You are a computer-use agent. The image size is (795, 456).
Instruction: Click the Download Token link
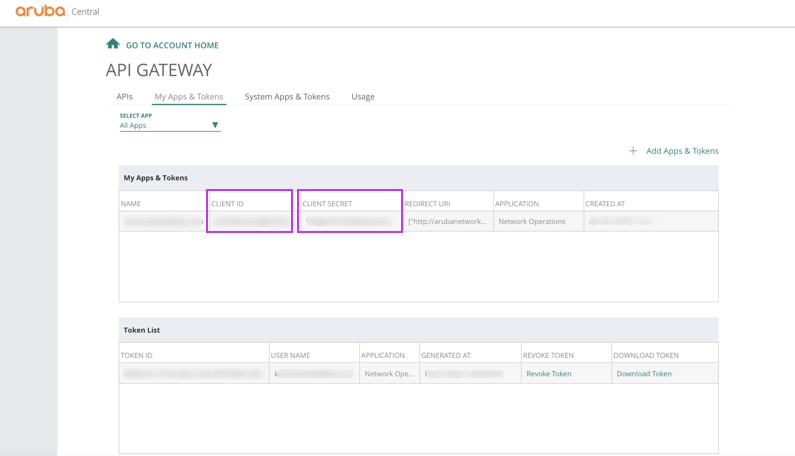pos(644,374)
